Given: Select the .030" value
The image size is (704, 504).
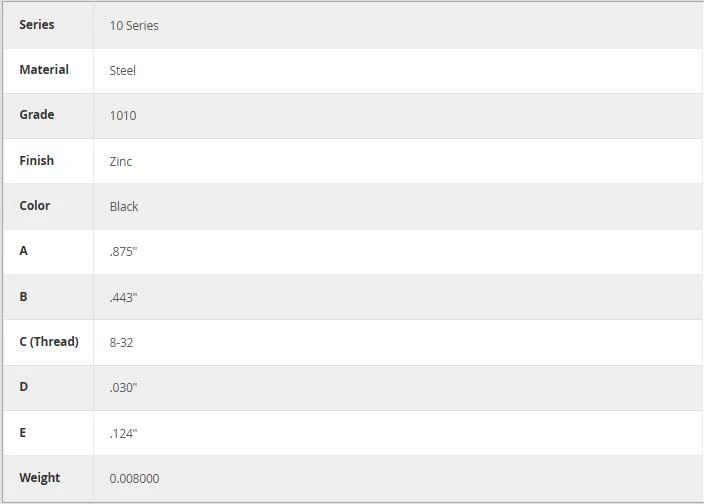Looking at the screenshot, I should (x=123, y=387).
